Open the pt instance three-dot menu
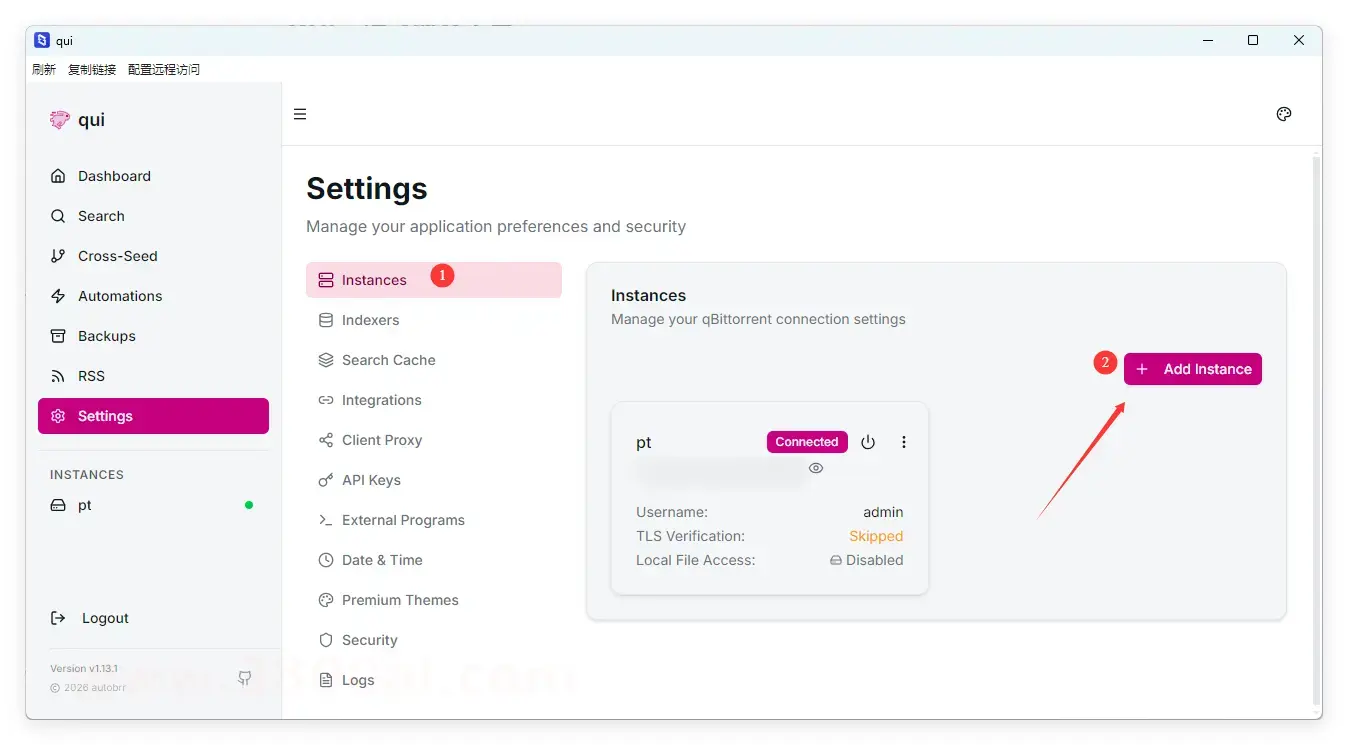The width and height of the screenshot is (1348, 745). click(904, 442)
